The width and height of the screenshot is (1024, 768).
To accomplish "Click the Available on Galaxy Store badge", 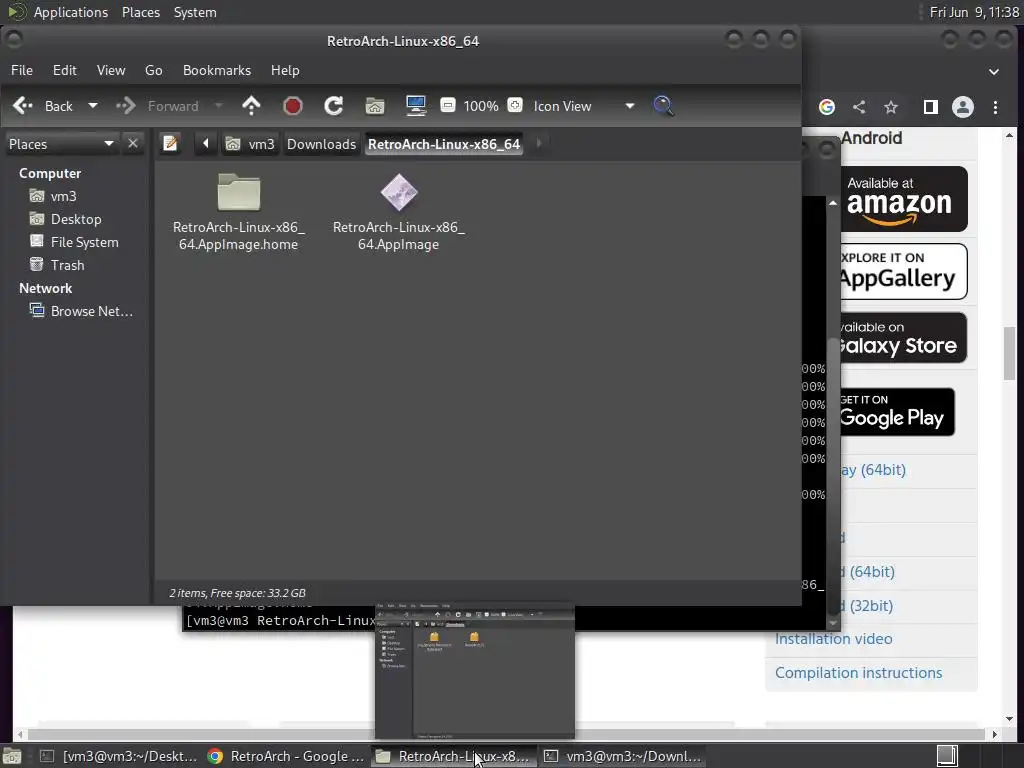I will [x=904, y=338].
